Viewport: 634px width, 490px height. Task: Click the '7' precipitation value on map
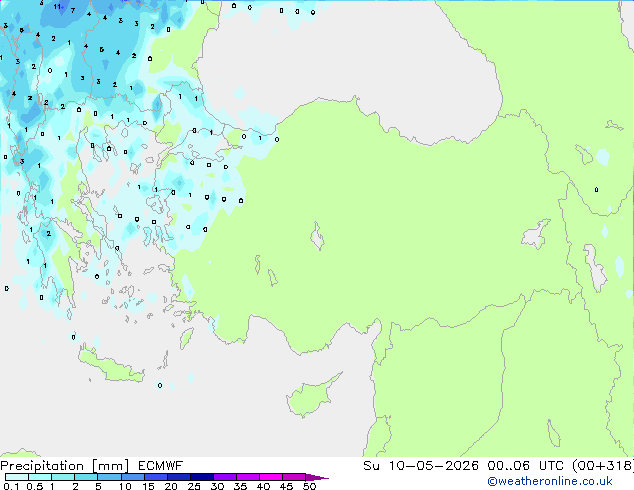(73, 11)
